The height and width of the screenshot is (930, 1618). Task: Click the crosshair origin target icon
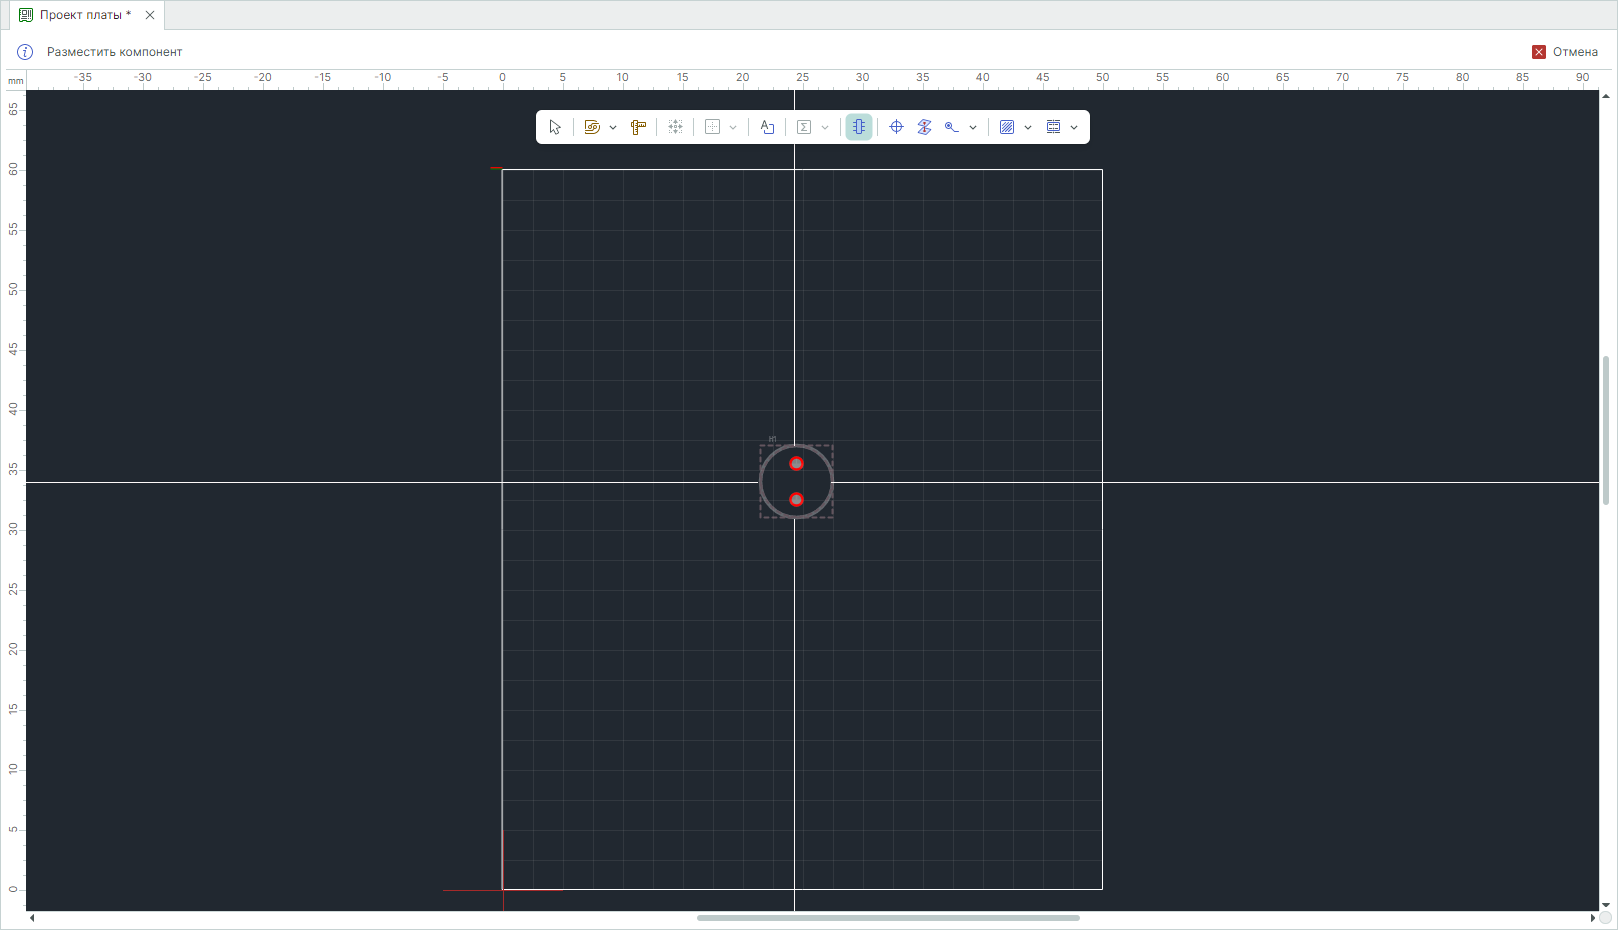pyautogui.click(x=897, y=127)
